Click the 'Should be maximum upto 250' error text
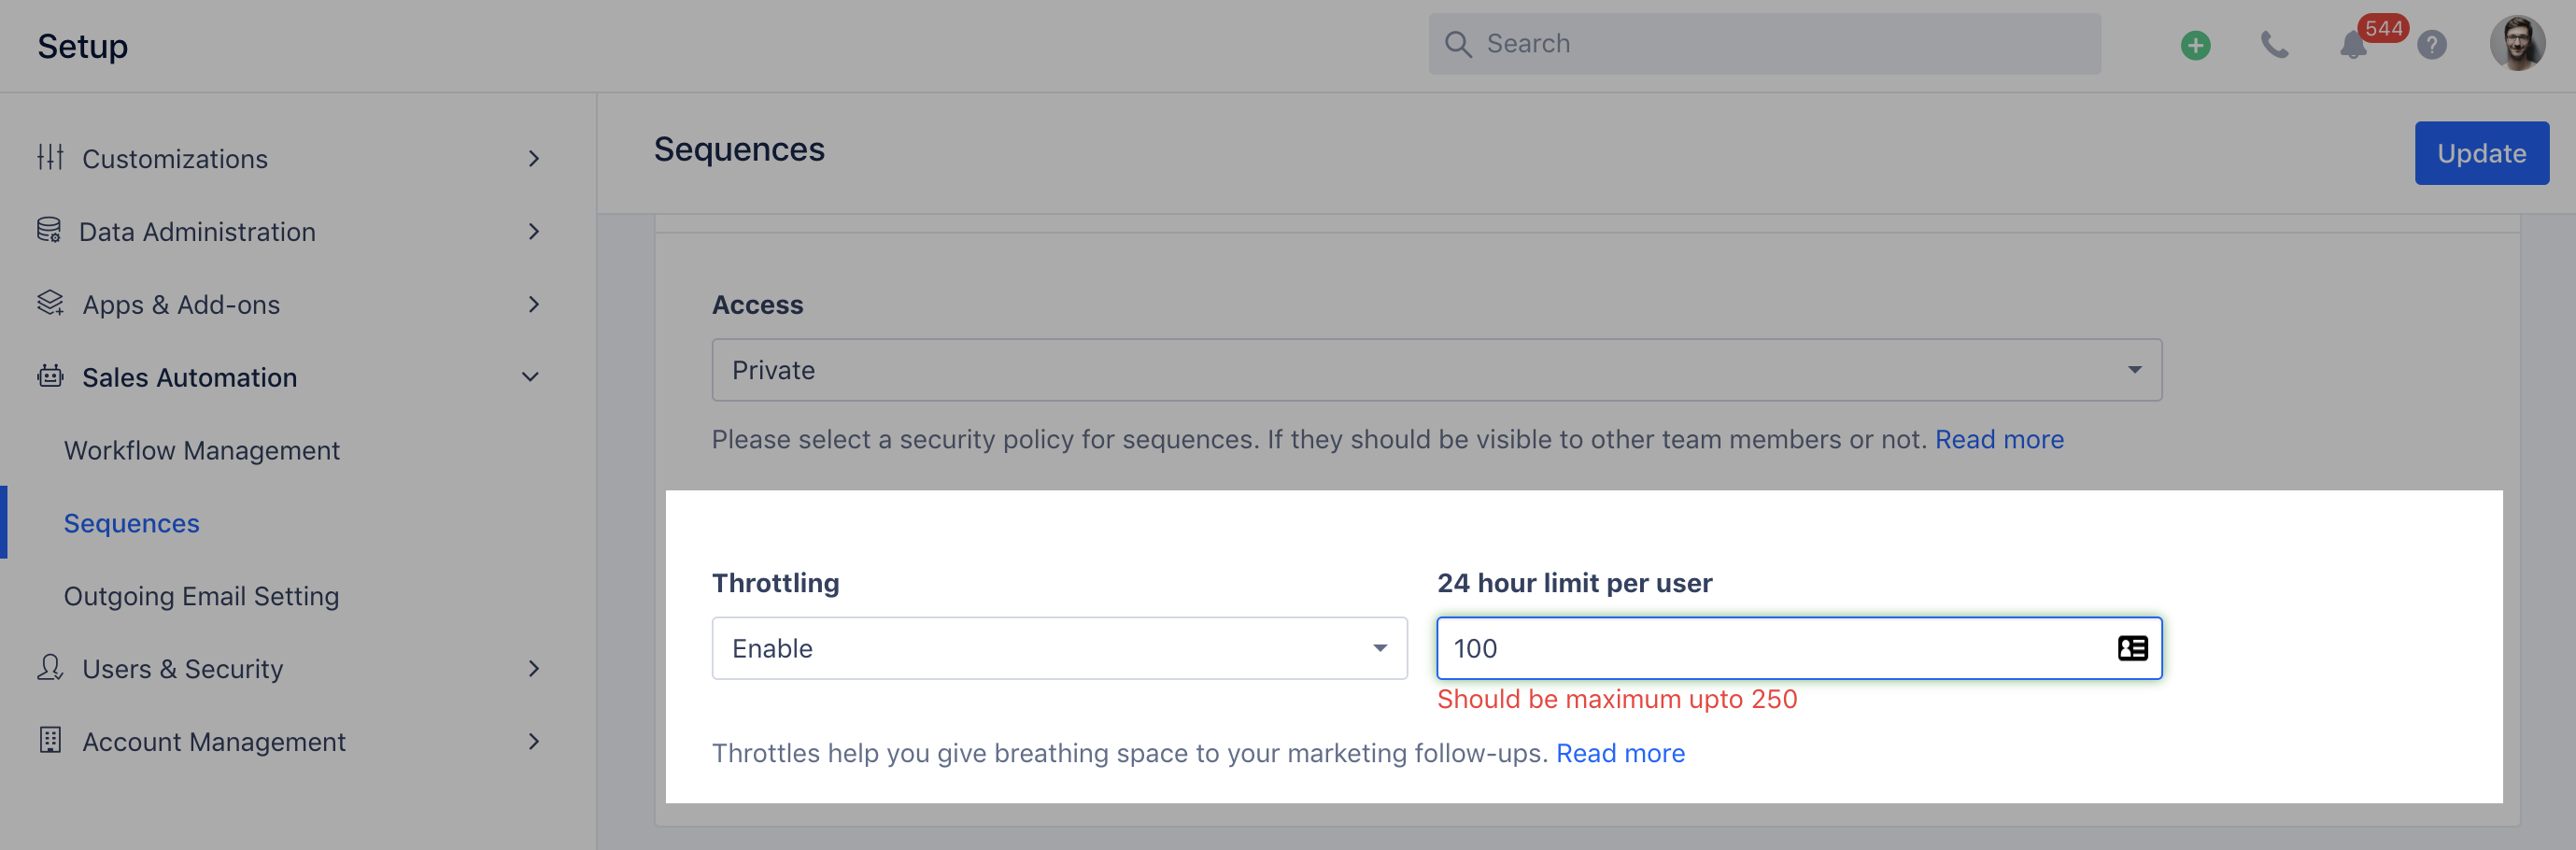The height and width of the screenshot is (850, 2576). (x=1617, y=699)
